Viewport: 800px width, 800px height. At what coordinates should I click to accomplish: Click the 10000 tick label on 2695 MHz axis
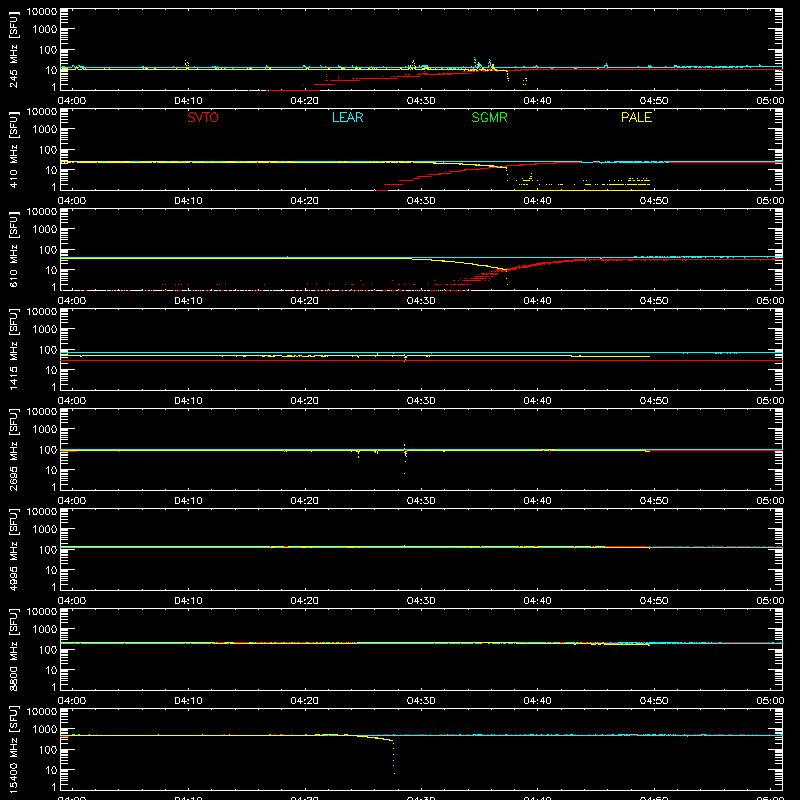42,412
